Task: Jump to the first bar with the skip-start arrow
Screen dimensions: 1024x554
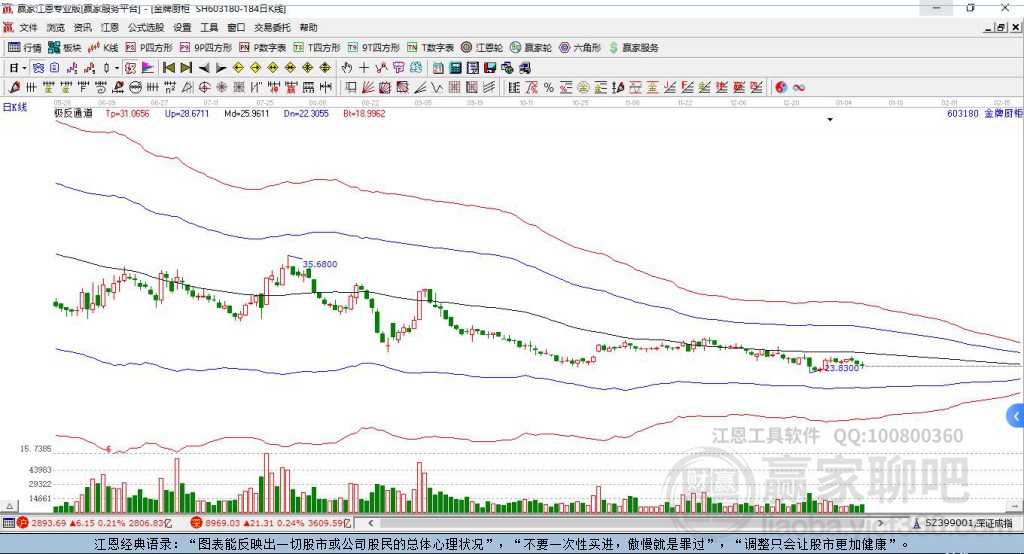Action: pyautogui.click(x=168, y=68)
